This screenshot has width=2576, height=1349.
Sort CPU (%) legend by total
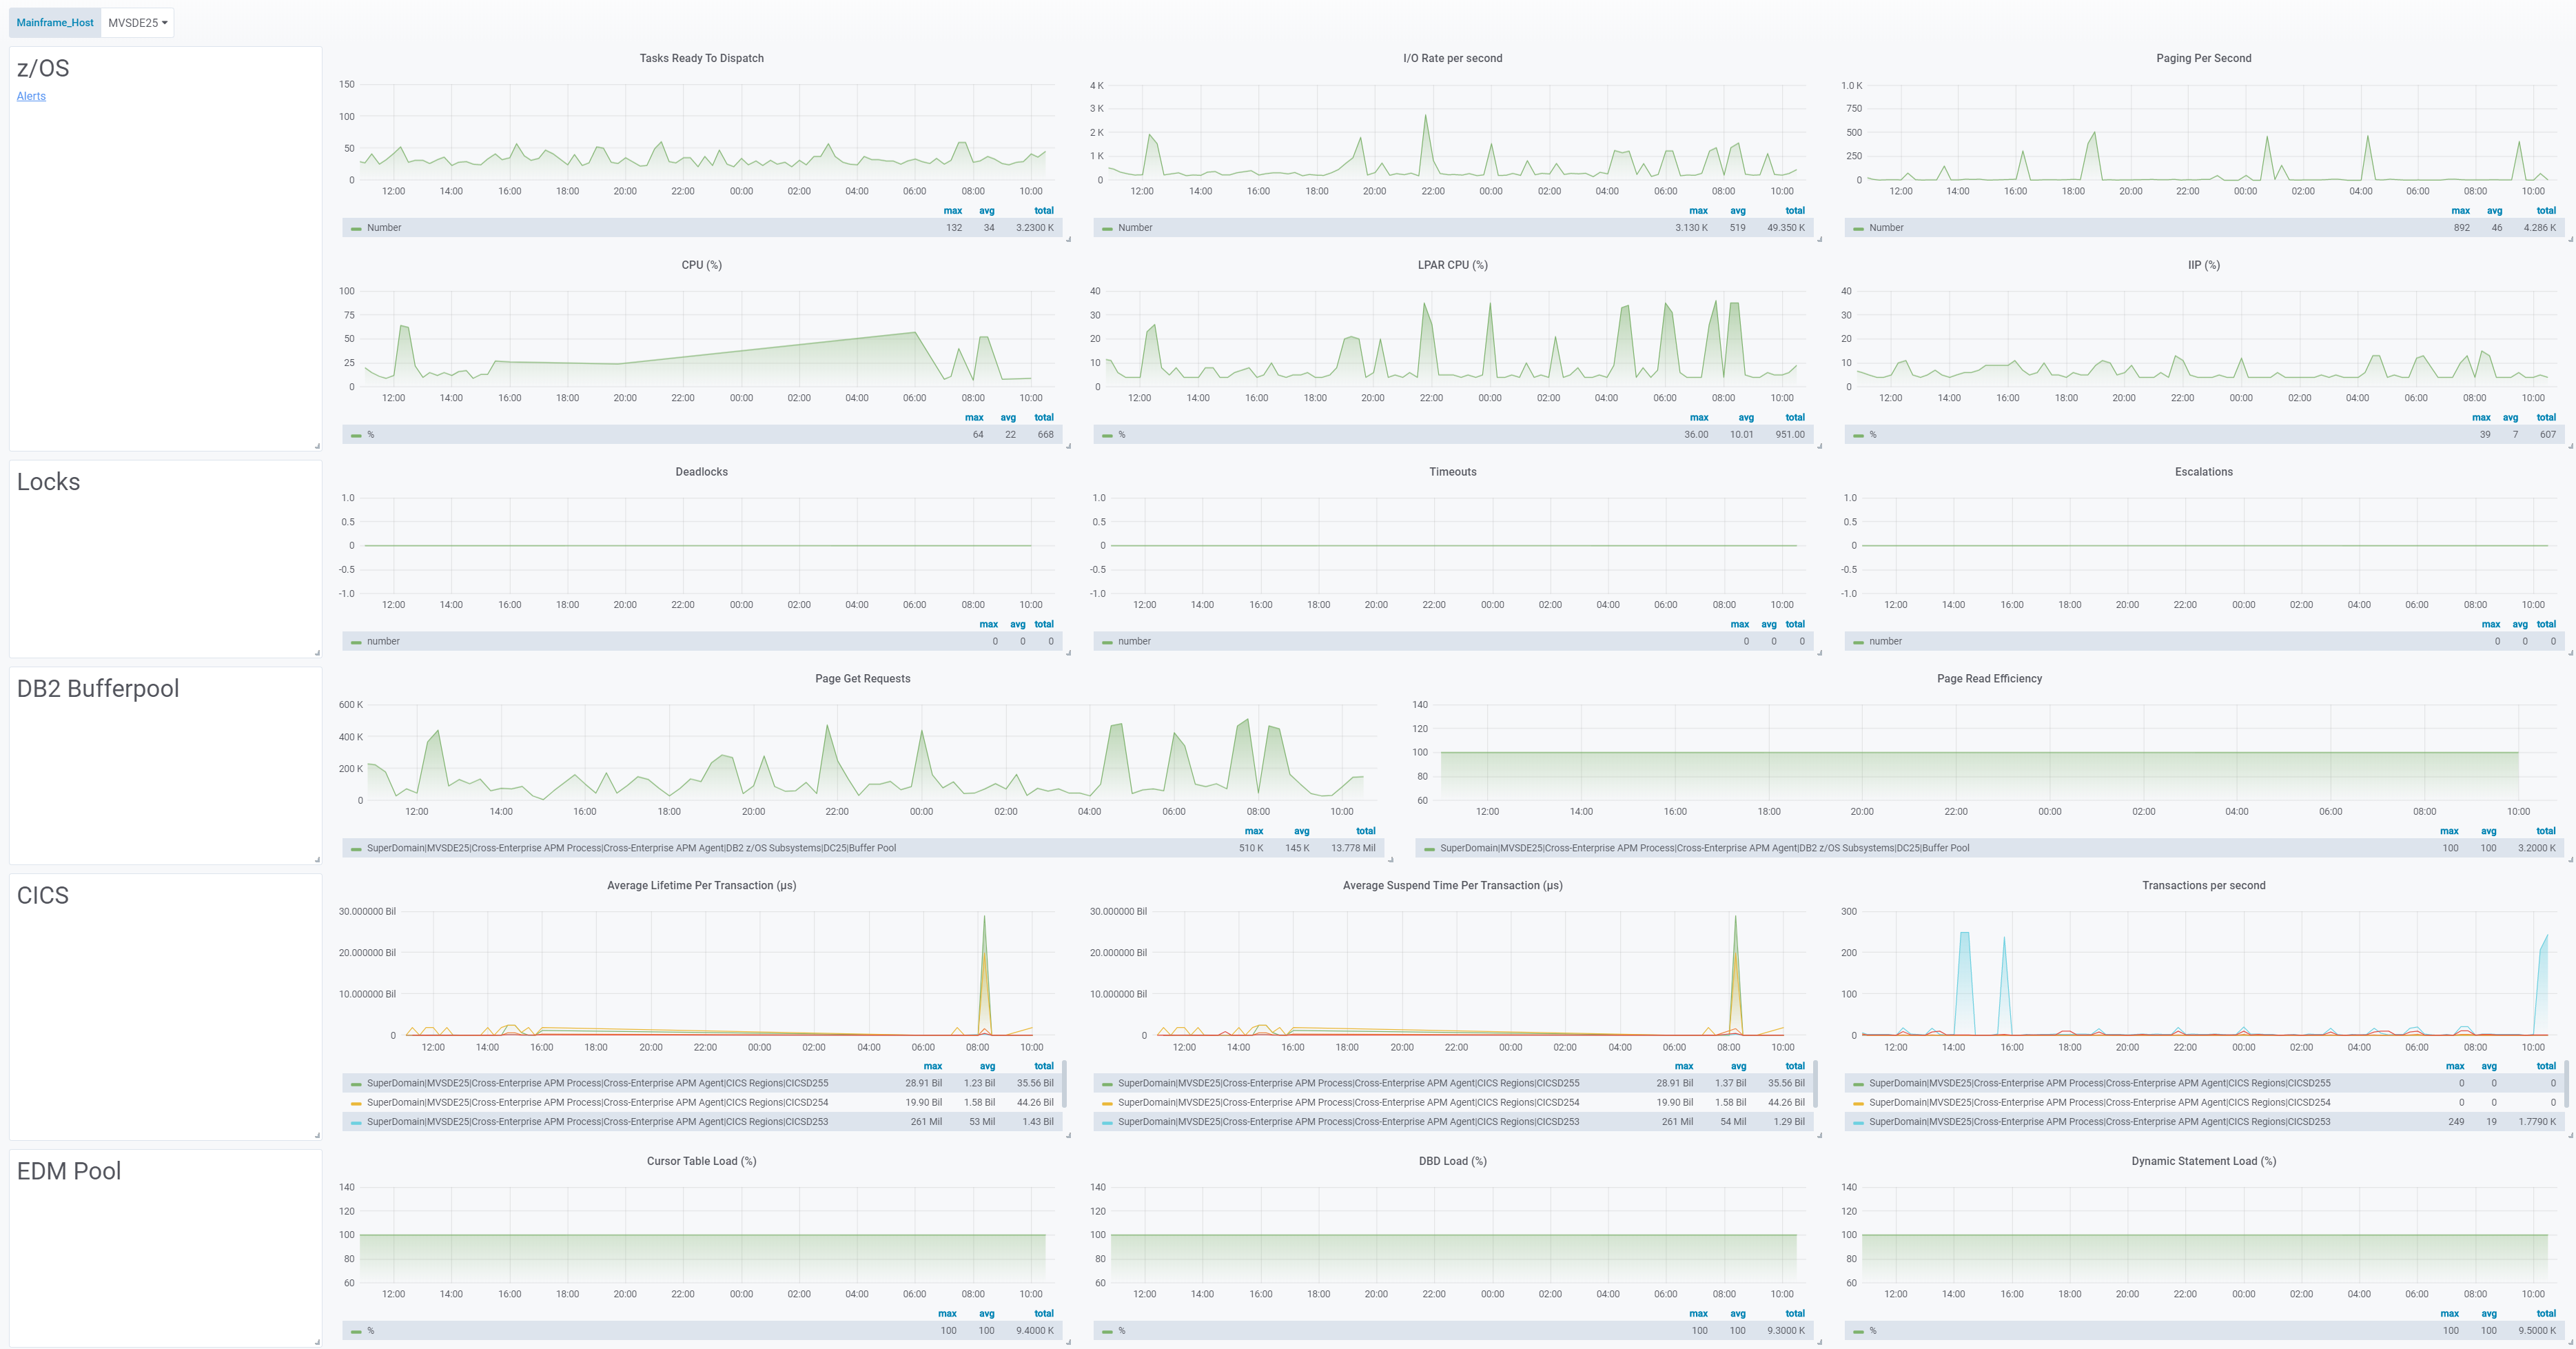pos(1044,418)
